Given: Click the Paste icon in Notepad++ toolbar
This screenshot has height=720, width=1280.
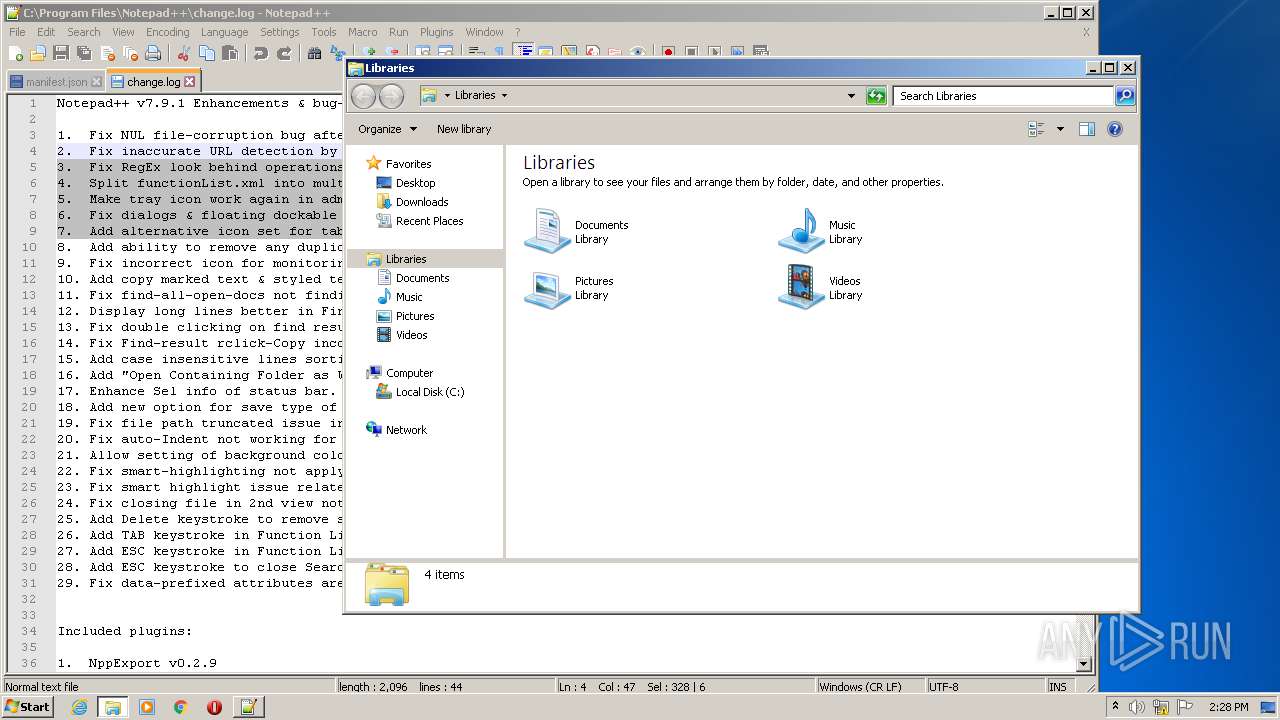Looking at the screenshot, I should click(x=228, y=53).
